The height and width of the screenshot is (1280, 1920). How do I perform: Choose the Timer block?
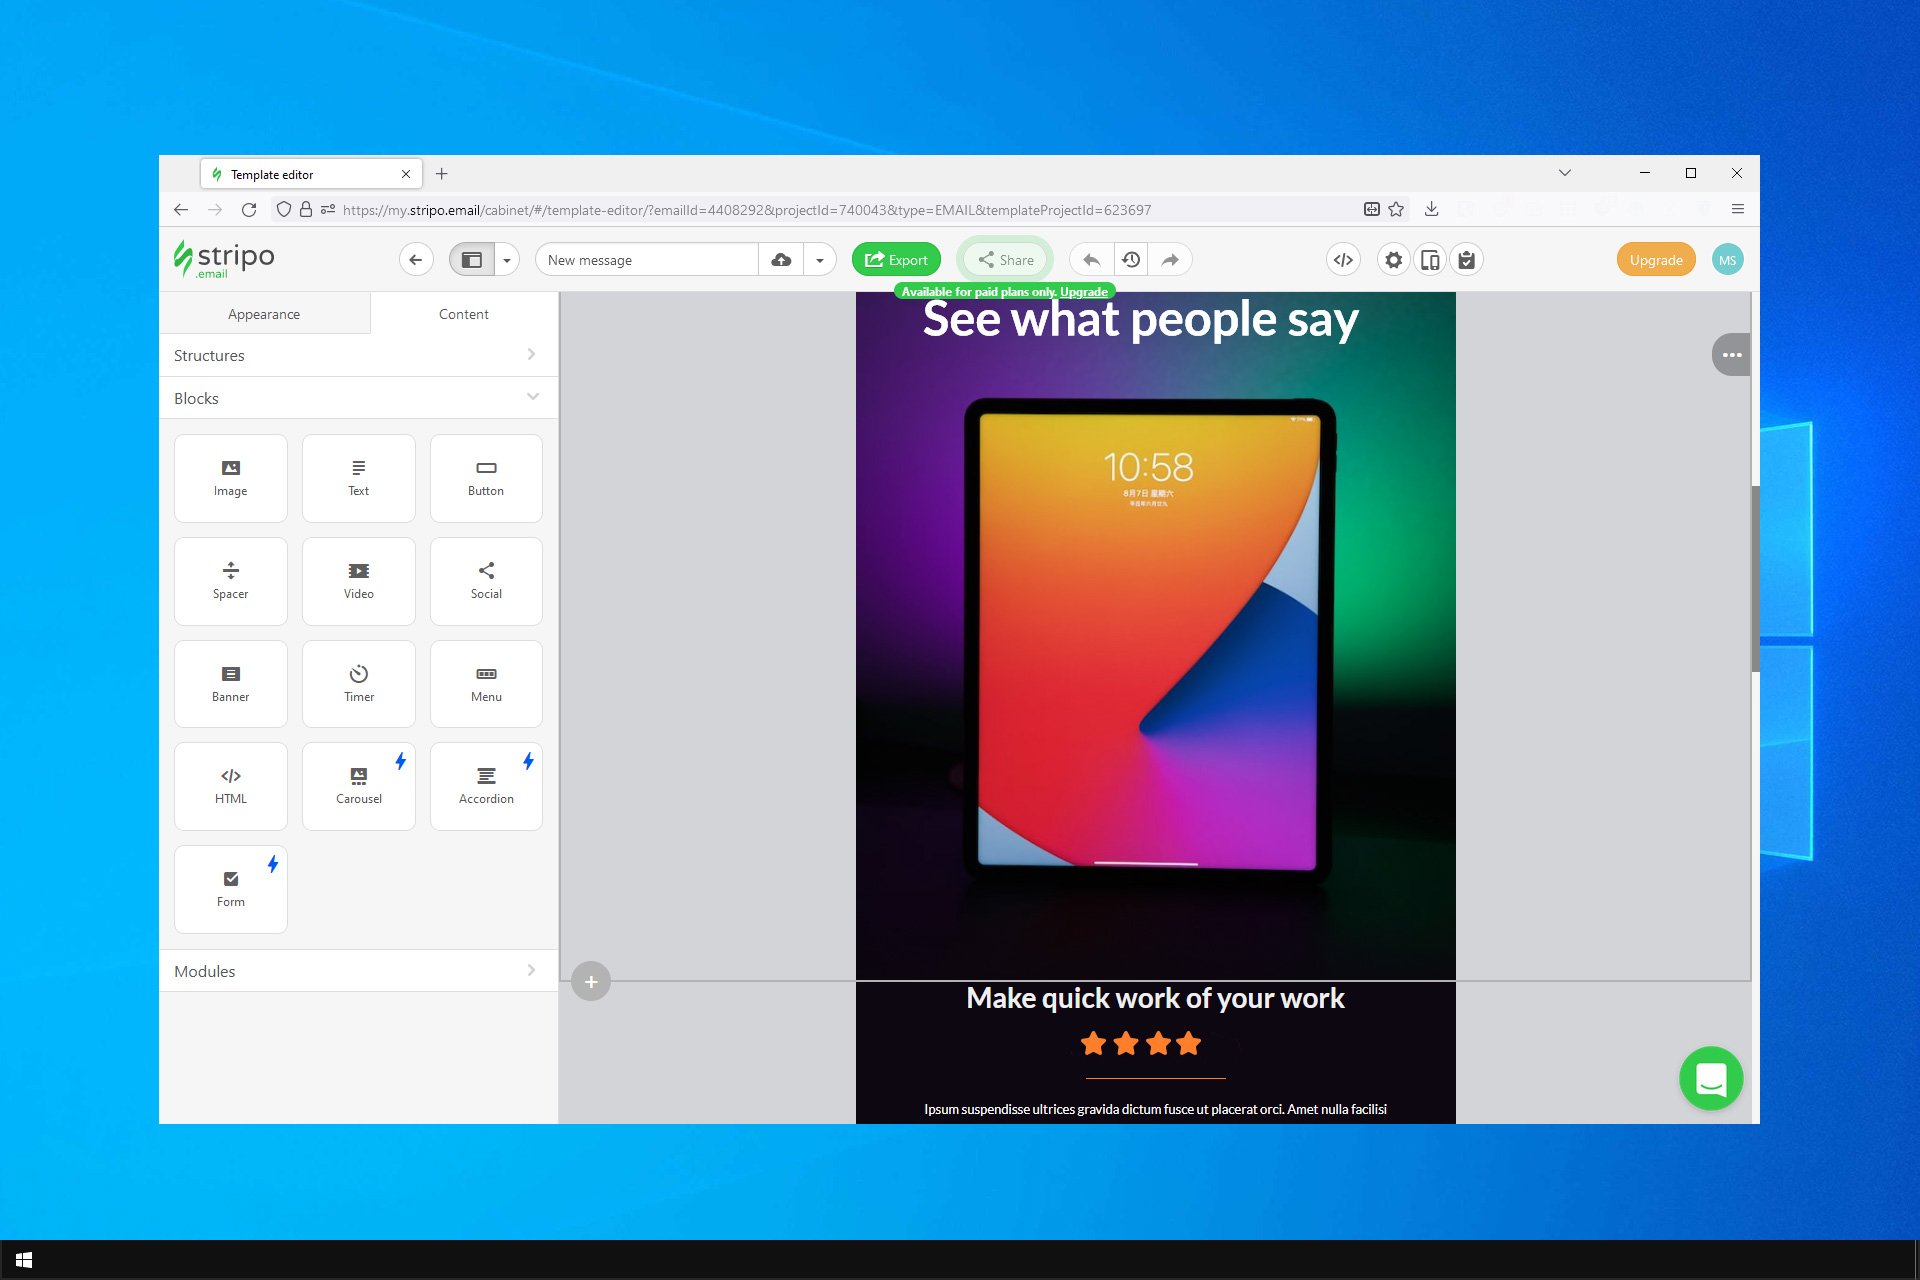(x=358, y=684)
